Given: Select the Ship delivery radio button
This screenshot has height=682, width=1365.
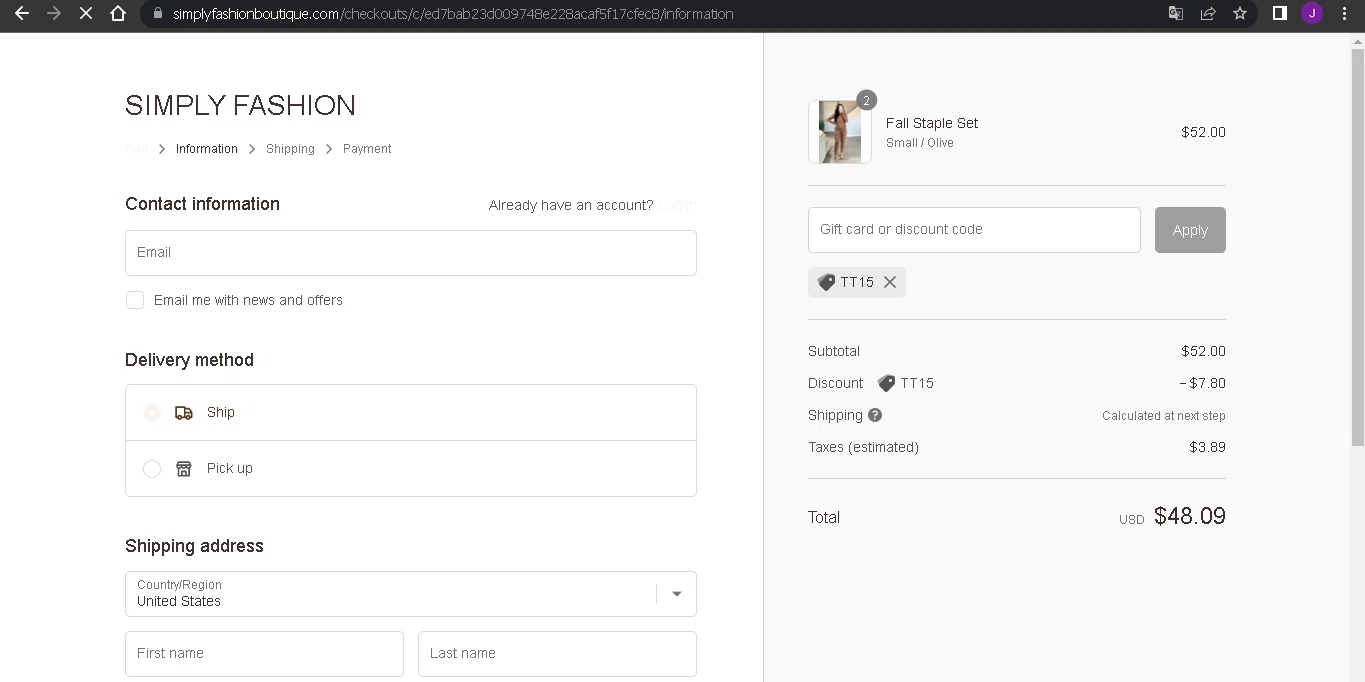Looking at the screenshot, I should click(x=152, y=412).
